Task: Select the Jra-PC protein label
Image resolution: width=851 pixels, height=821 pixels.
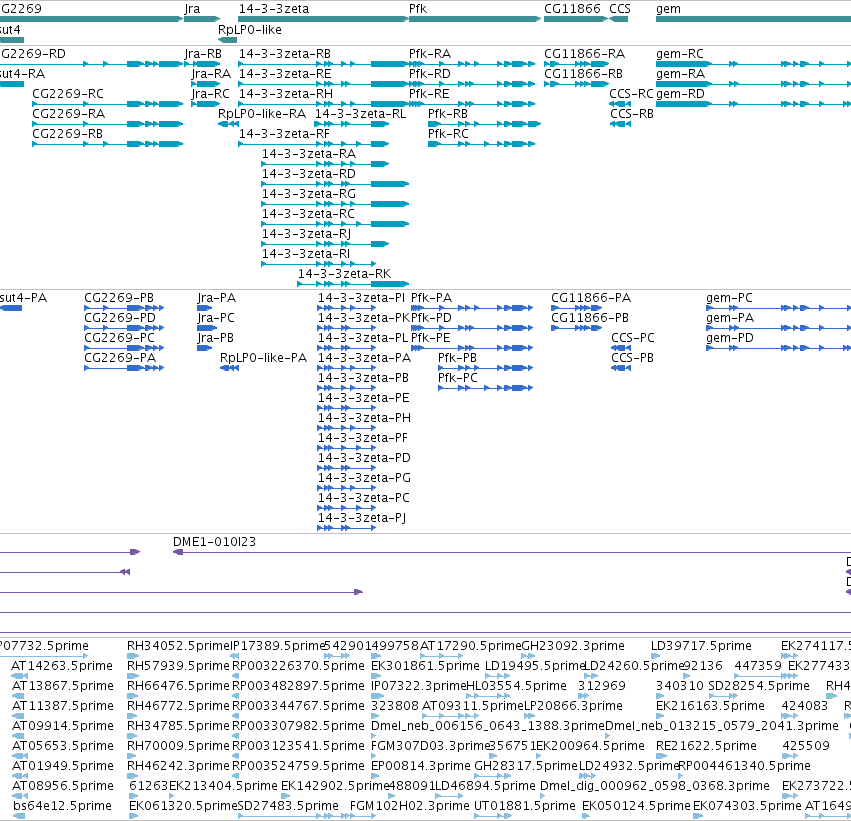Action: 215,318
